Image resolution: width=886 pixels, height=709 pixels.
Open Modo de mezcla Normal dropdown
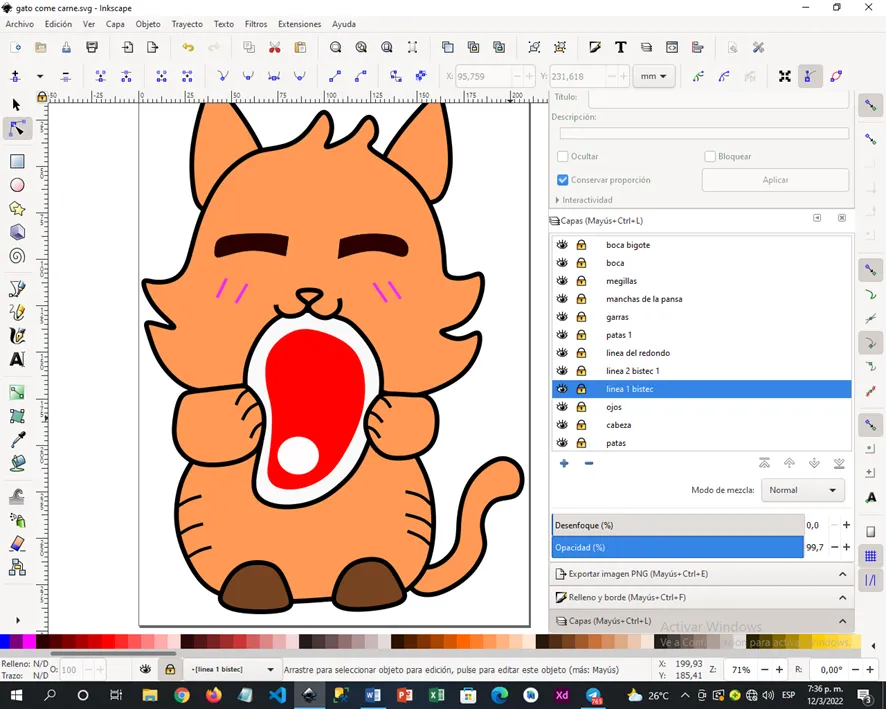point(803,490)
